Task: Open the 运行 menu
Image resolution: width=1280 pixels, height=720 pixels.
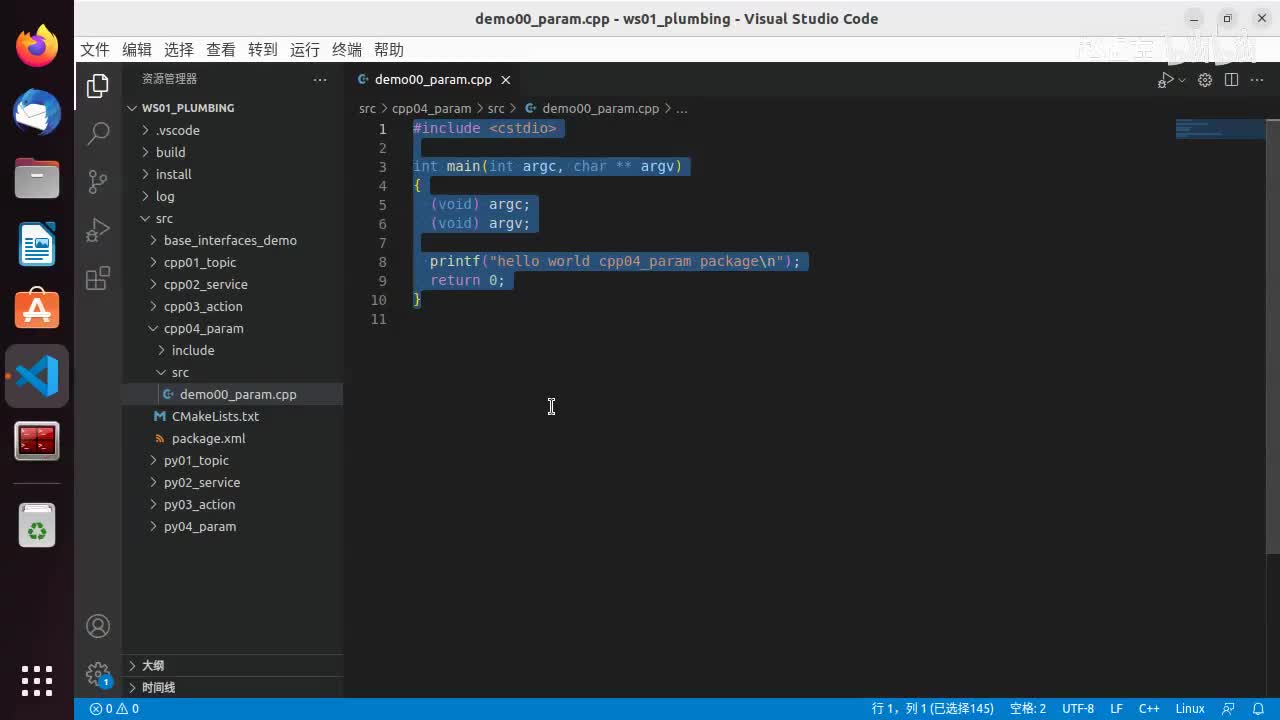Action: 305,50
